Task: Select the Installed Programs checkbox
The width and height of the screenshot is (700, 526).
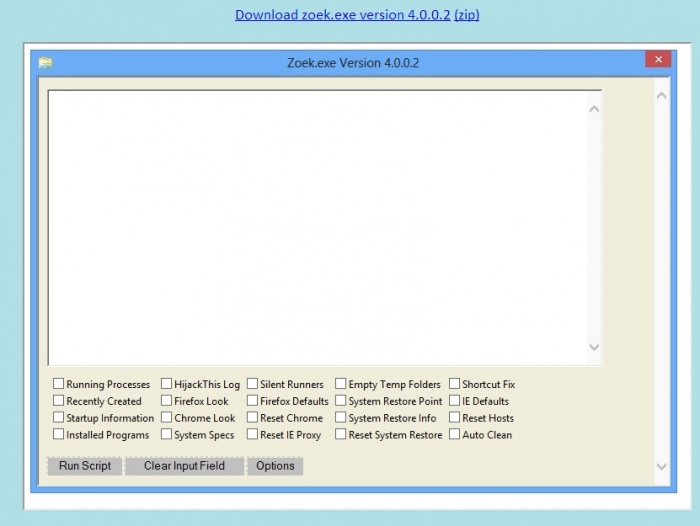Action: point(58,434)
